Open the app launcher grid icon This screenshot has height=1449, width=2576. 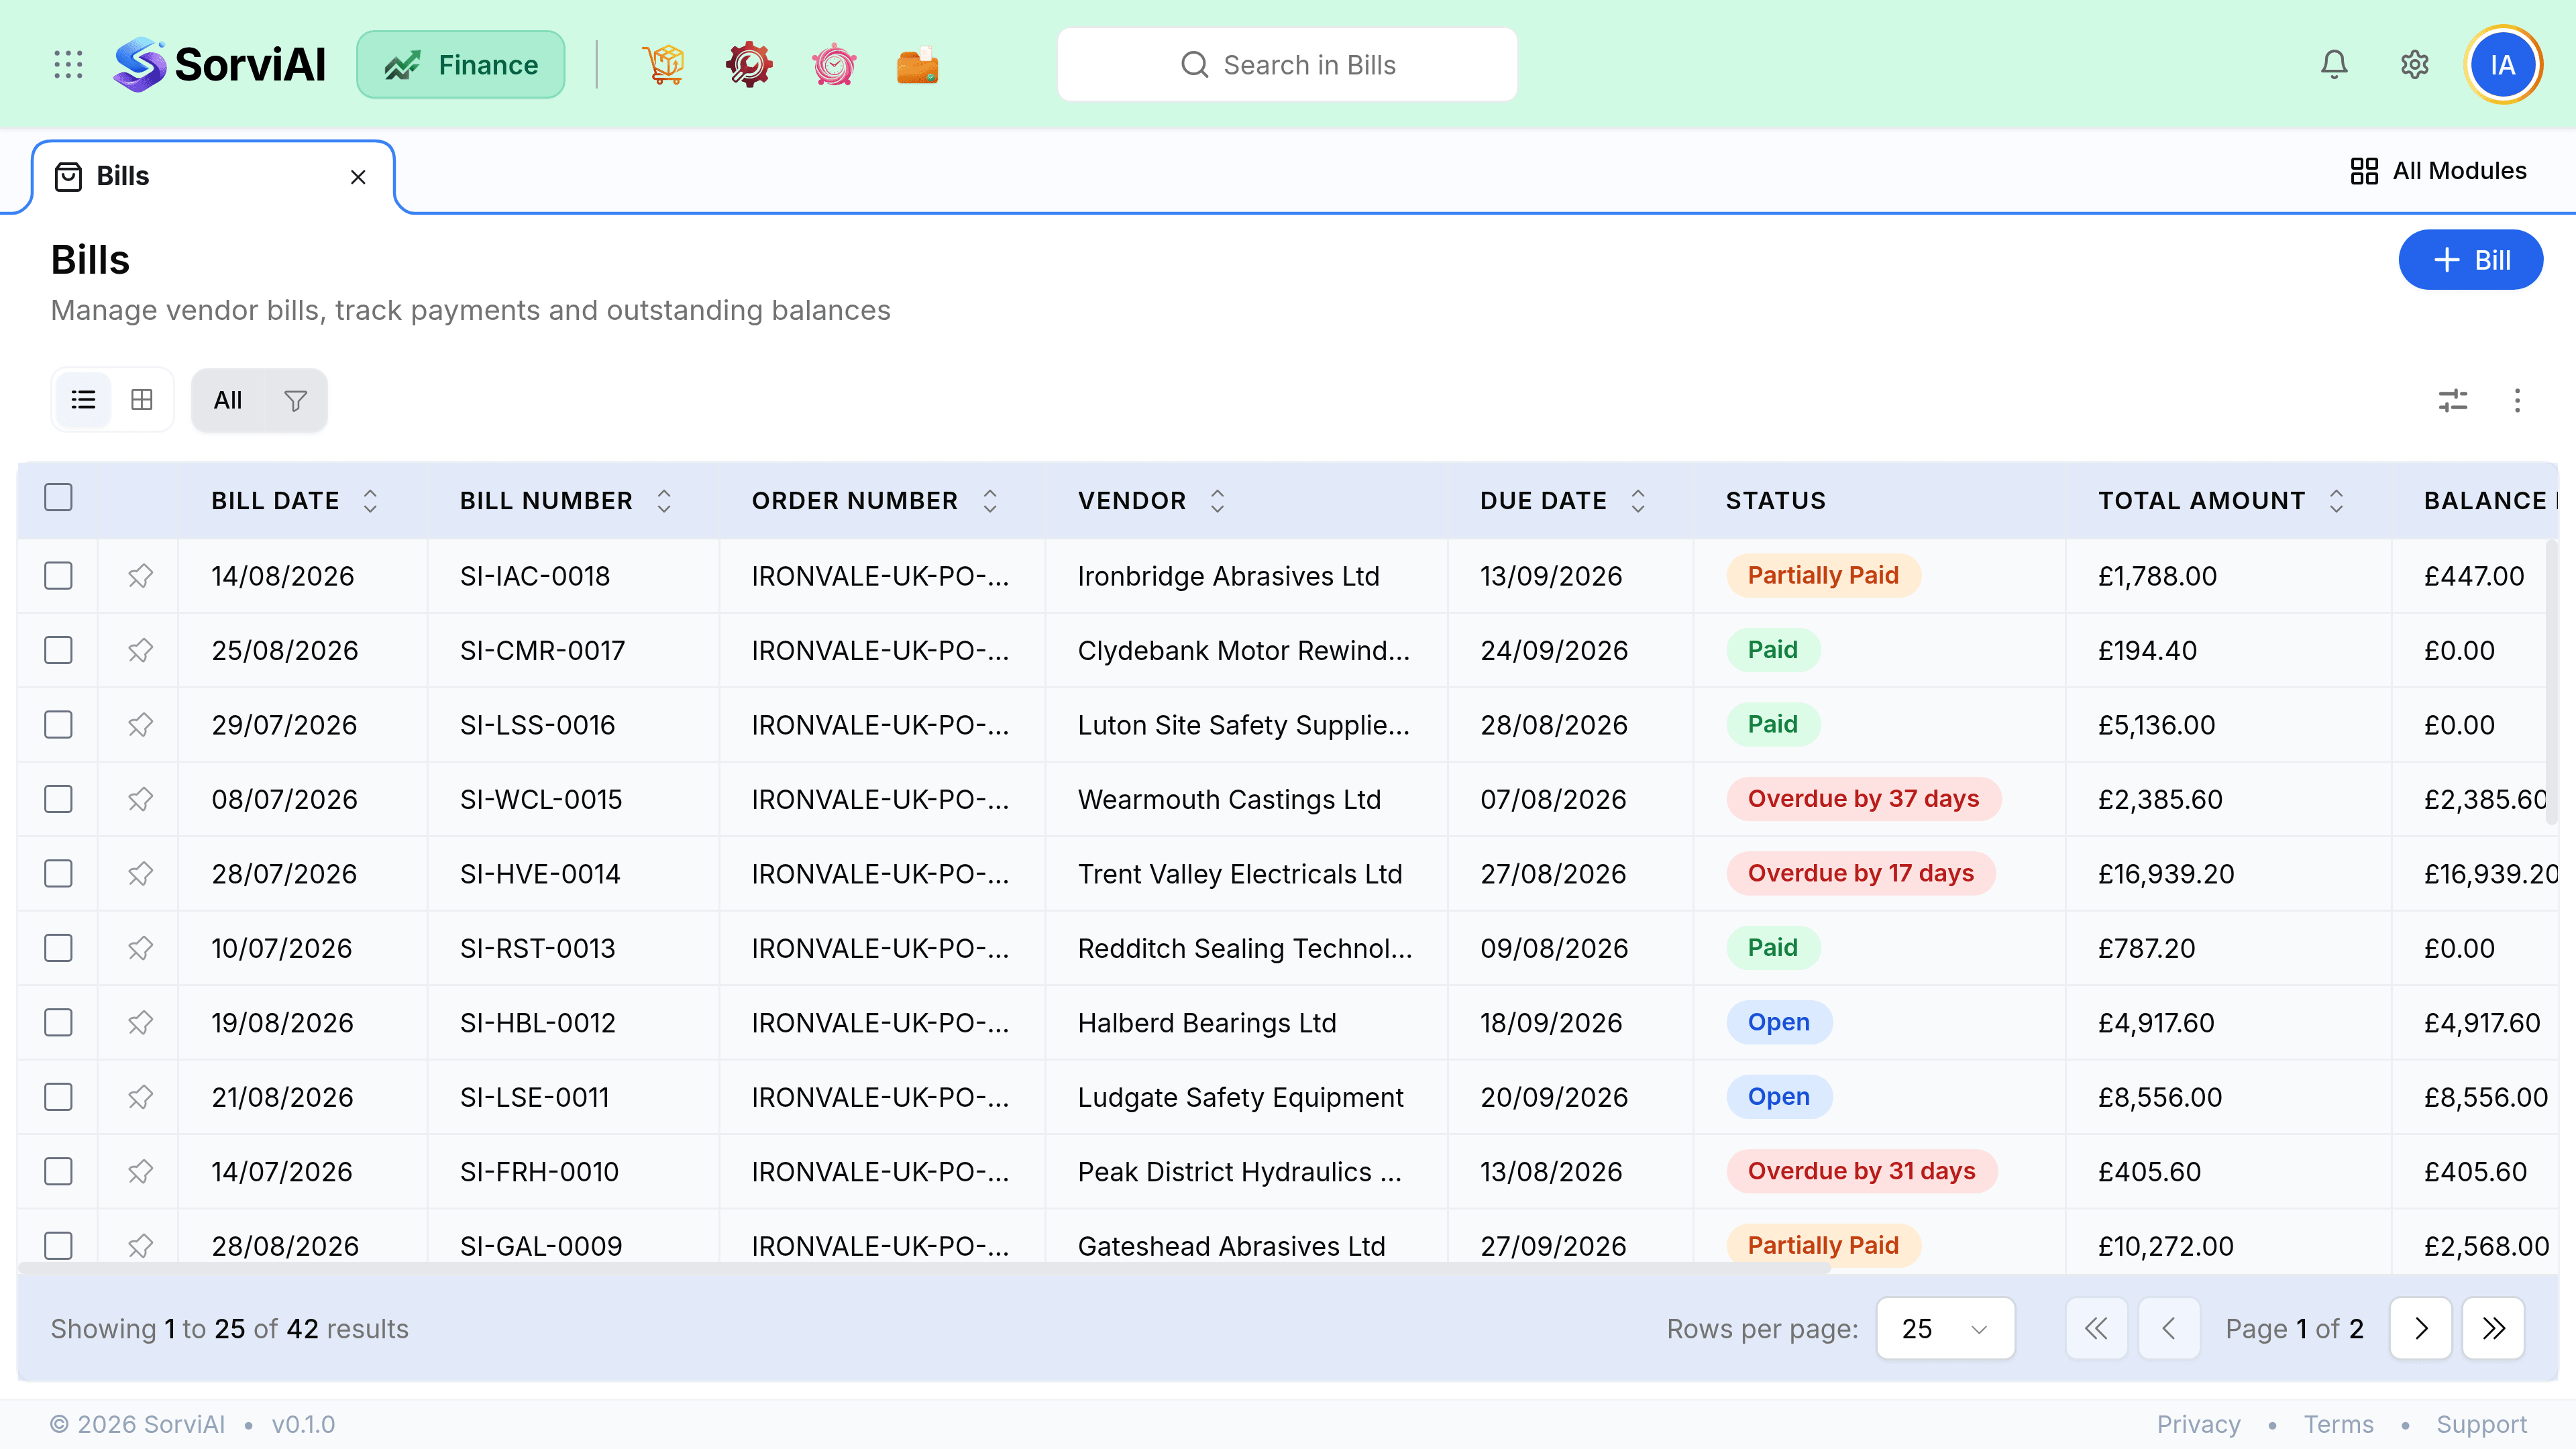coord(68,65)
